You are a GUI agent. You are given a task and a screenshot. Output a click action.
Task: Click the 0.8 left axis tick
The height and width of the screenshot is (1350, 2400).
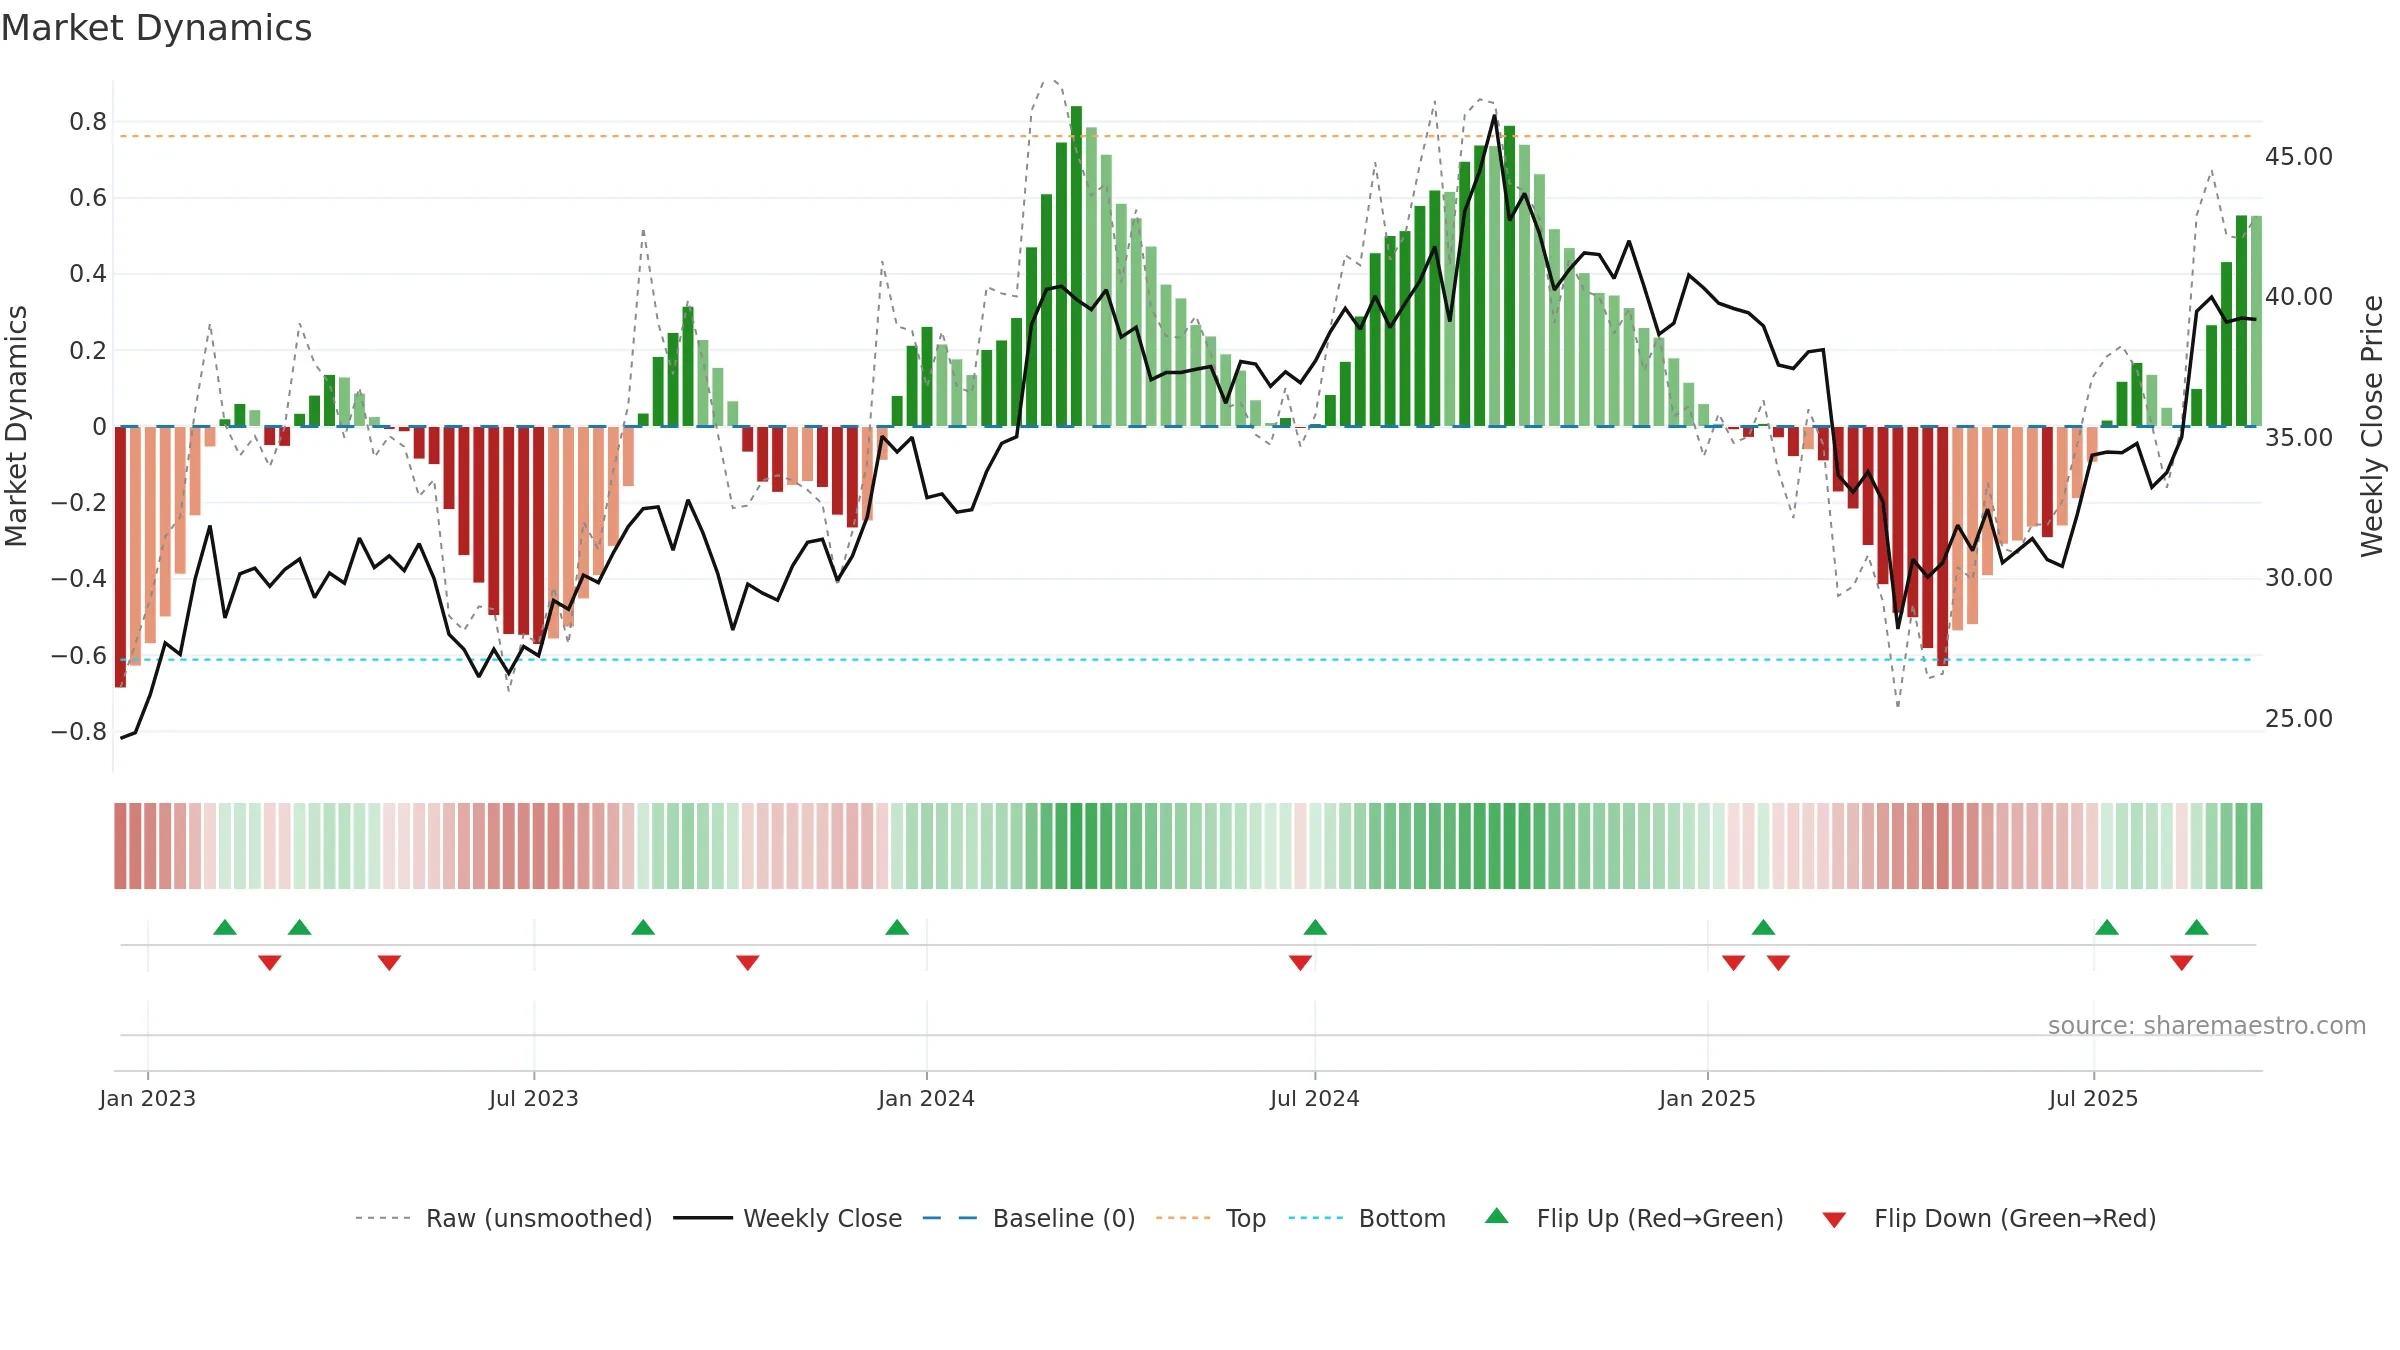(x=88, y=122)
